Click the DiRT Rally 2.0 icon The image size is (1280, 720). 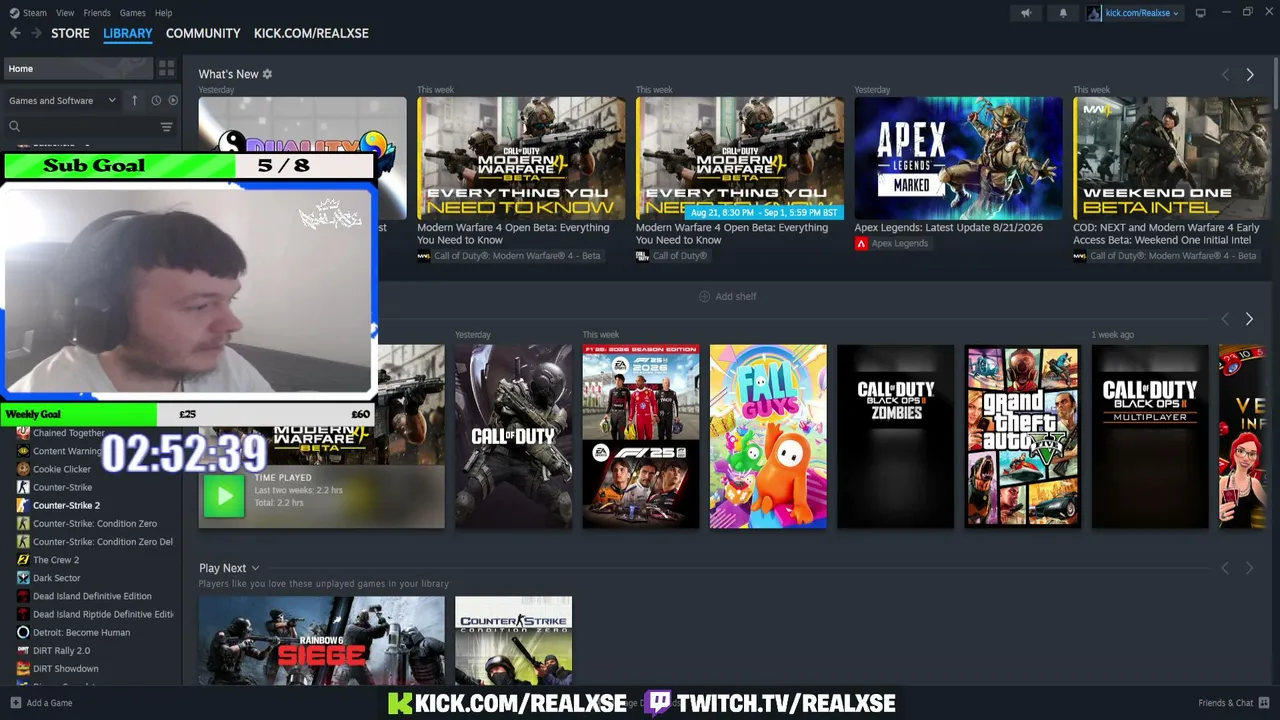tap(23, 650)
